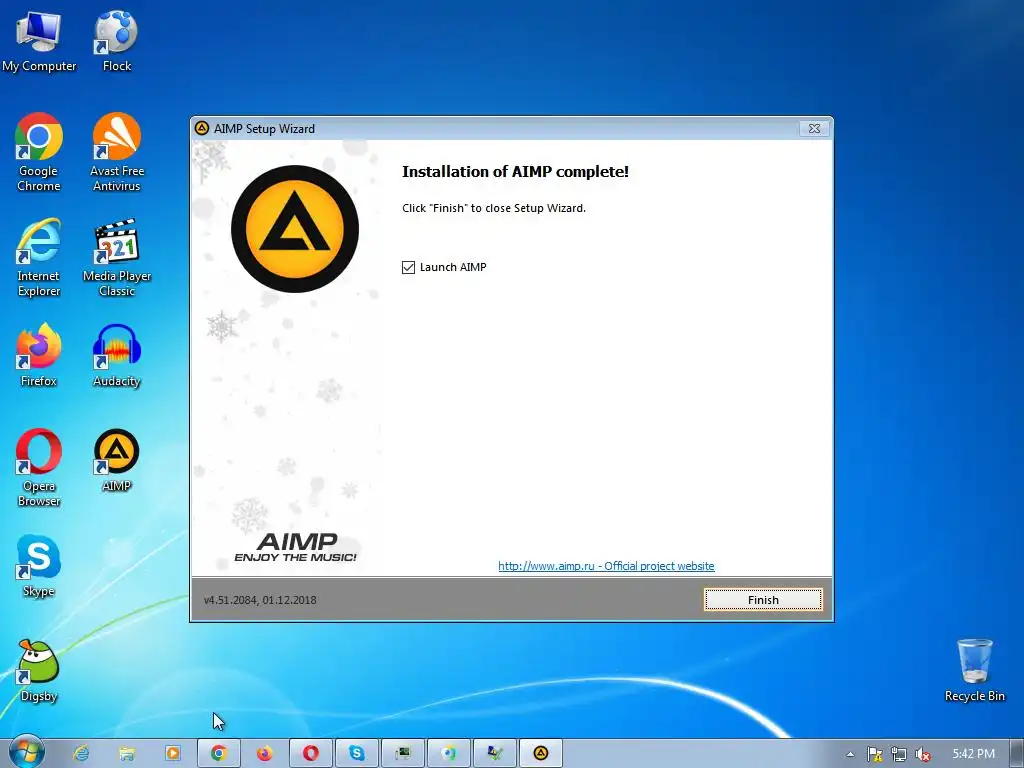
Task: Uncheck the Launch AIMP checkbox
Action: 408,267
